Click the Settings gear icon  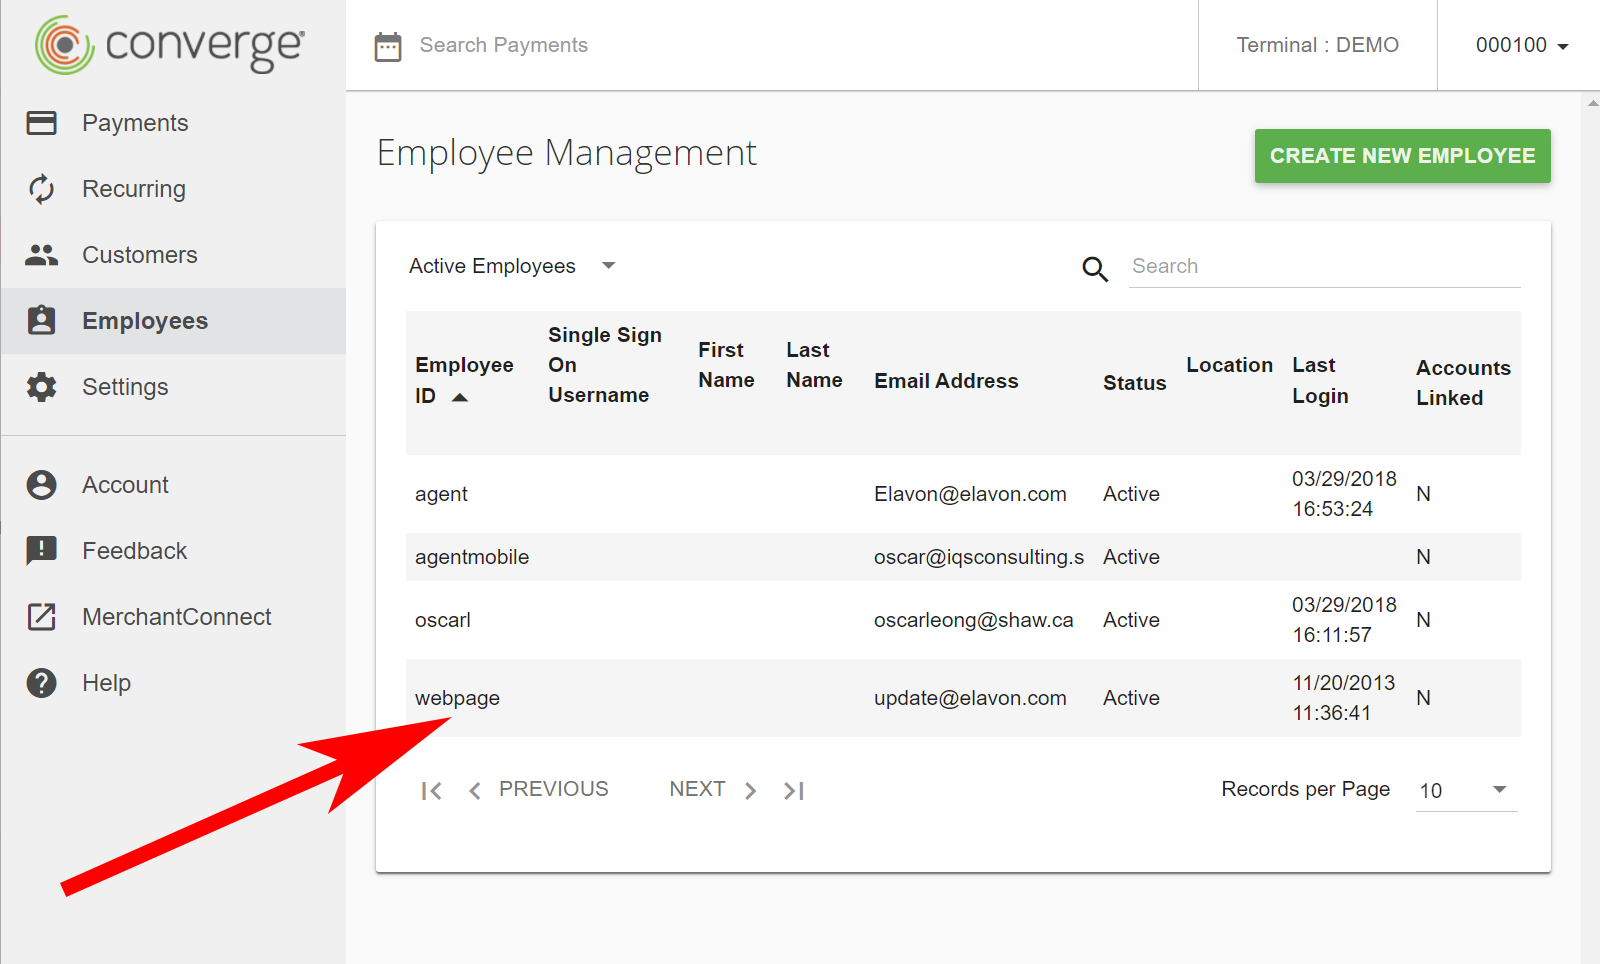pos(41,387)
